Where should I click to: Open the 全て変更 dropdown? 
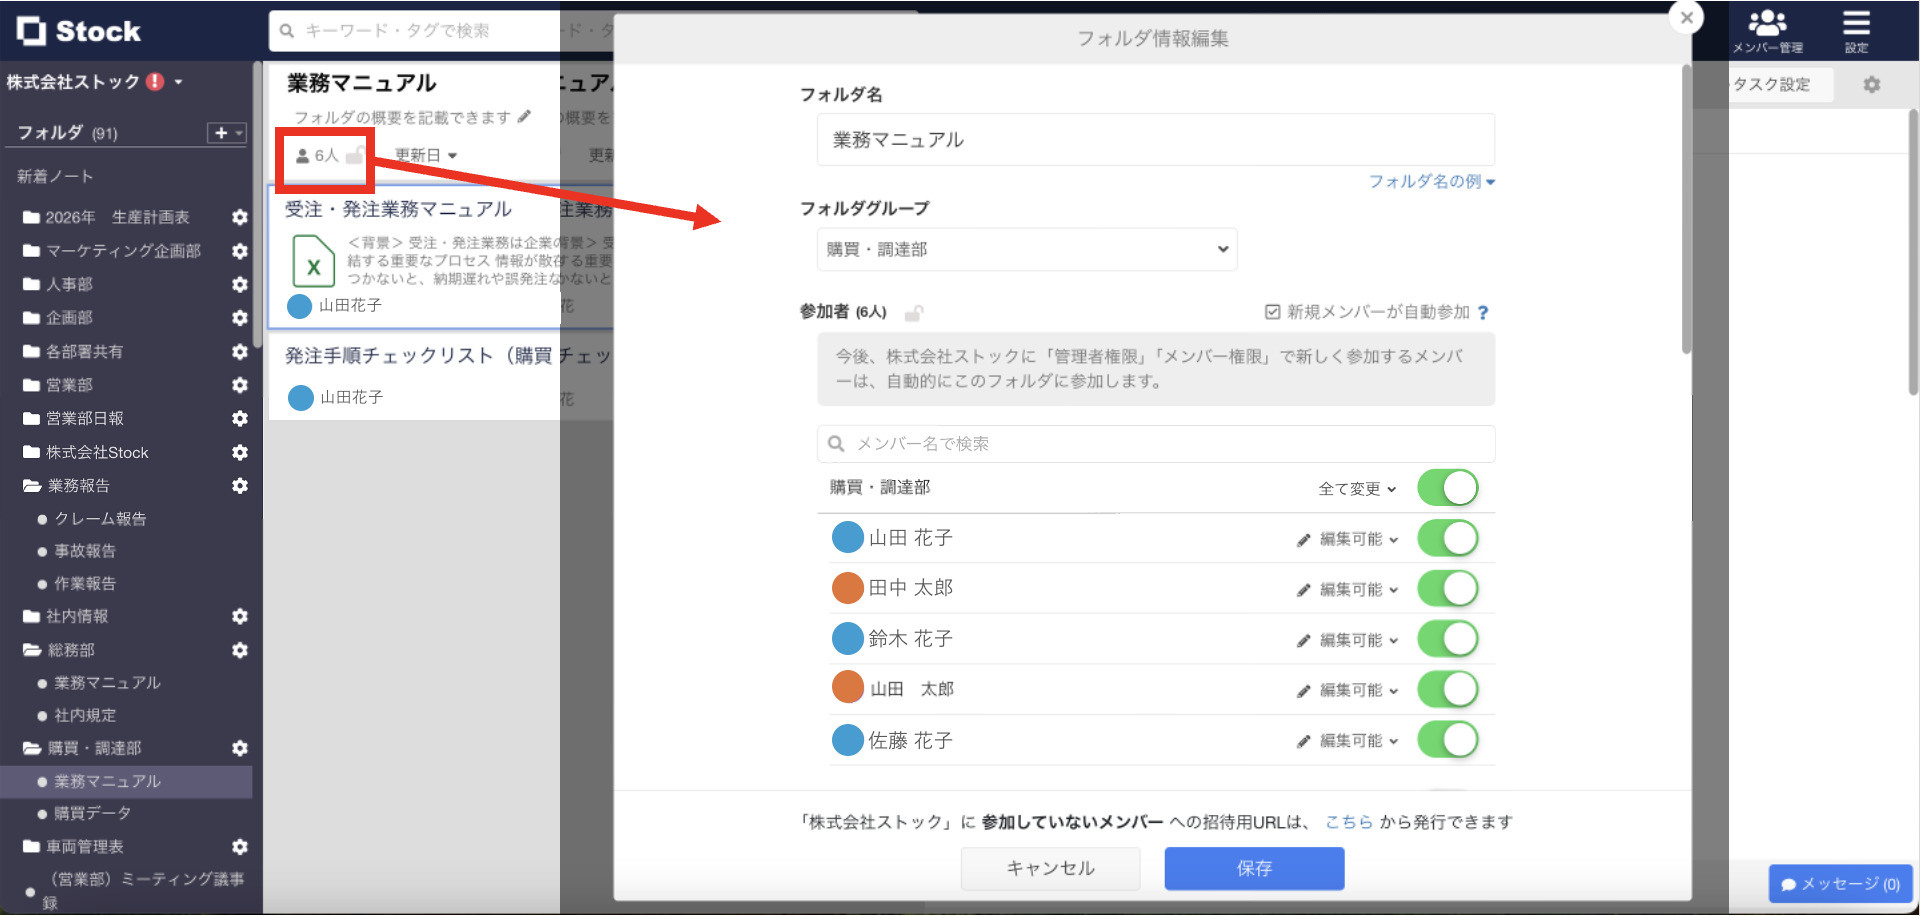[1358, 488]
